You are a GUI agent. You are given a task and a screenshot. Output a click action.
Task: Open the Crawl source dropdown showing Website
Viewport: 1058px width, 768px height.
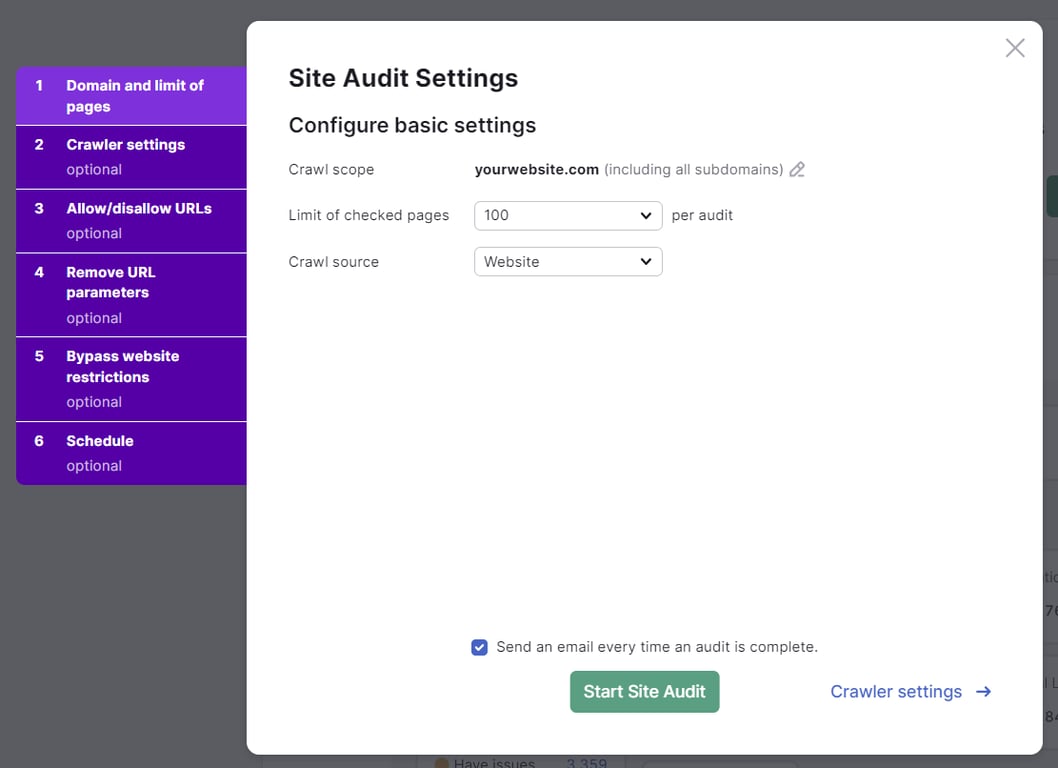point(567,261)
